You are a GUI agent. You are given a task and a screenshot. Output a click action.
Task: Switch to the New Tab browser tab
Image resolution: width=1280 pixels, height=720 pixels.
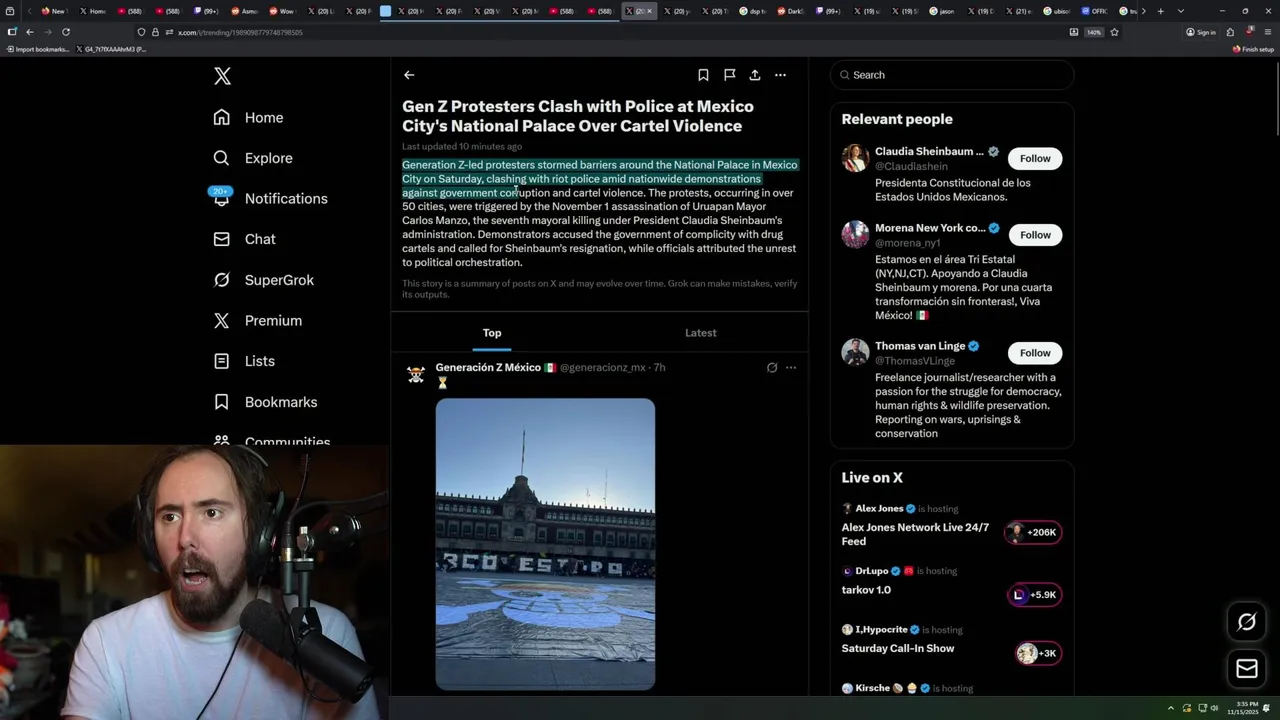click(53, 11)
